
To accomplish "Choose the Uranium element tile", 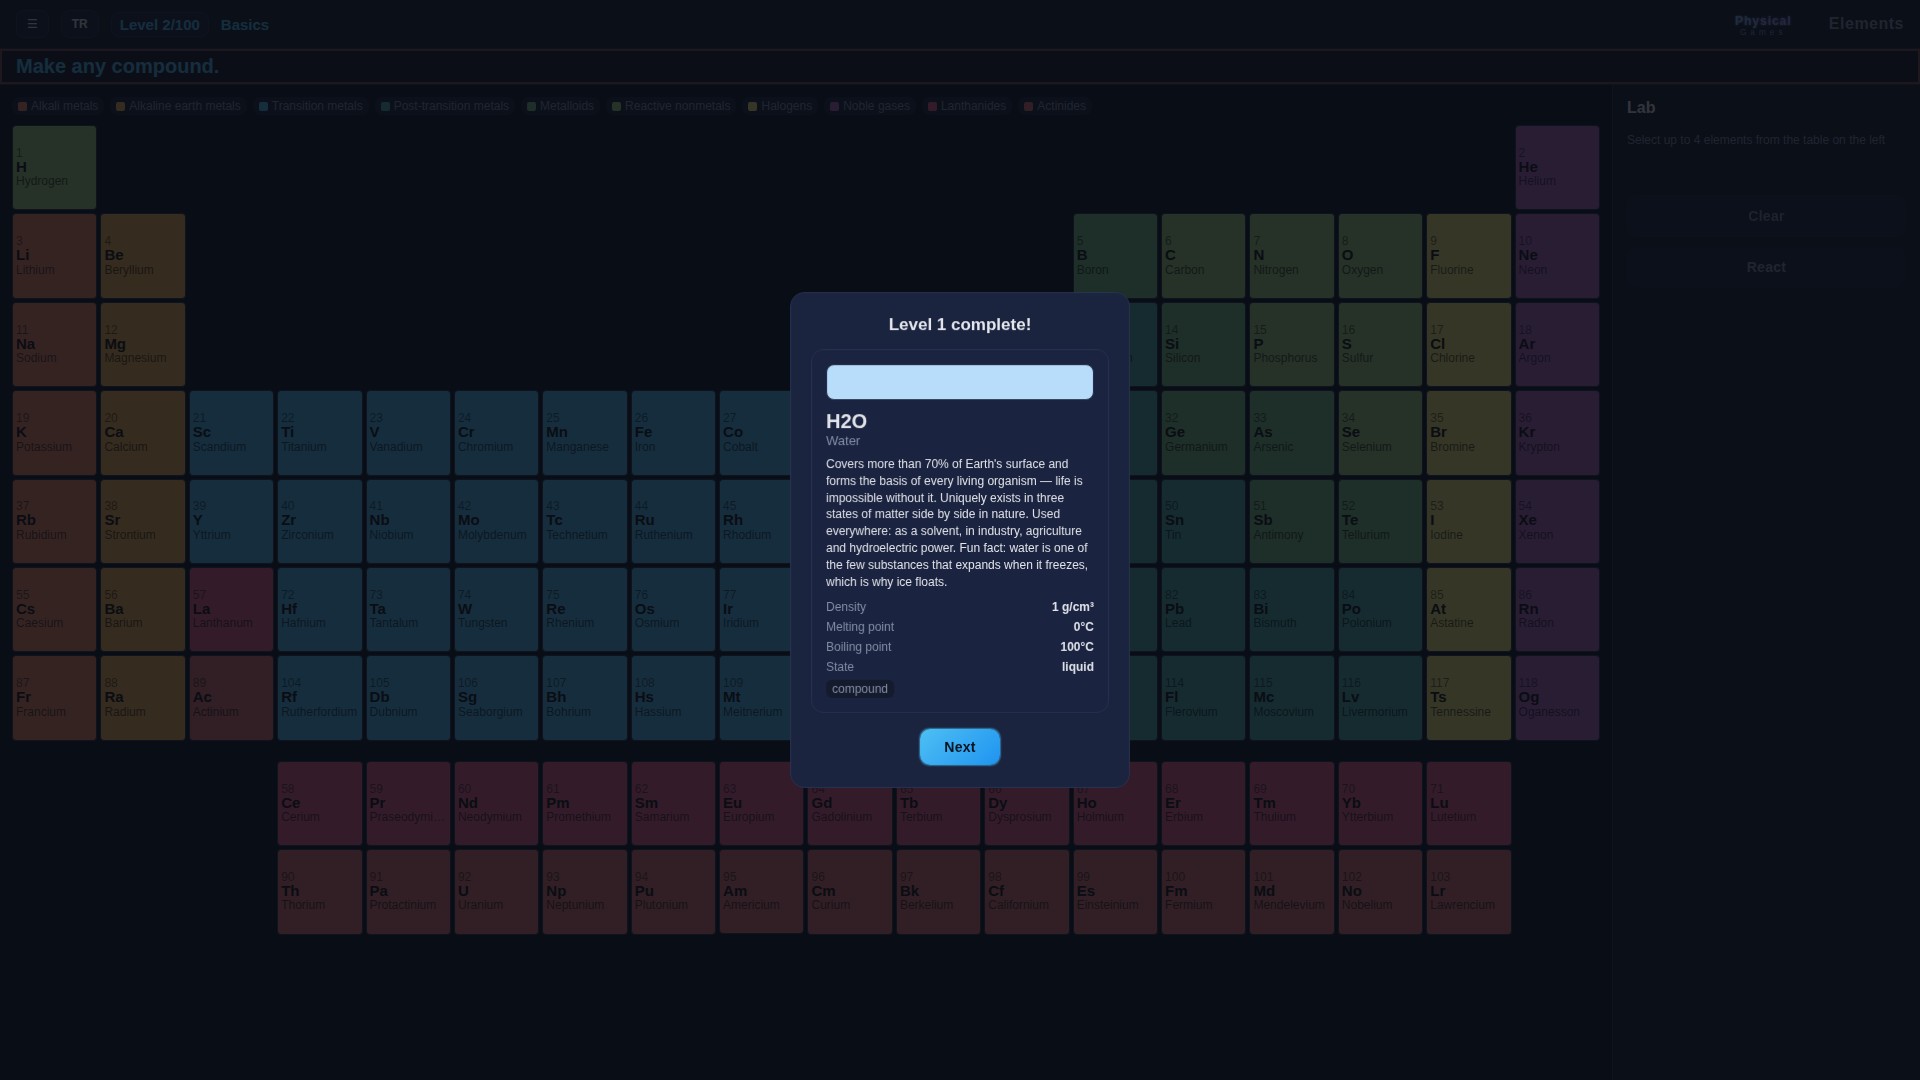I will tap(496, 892).
